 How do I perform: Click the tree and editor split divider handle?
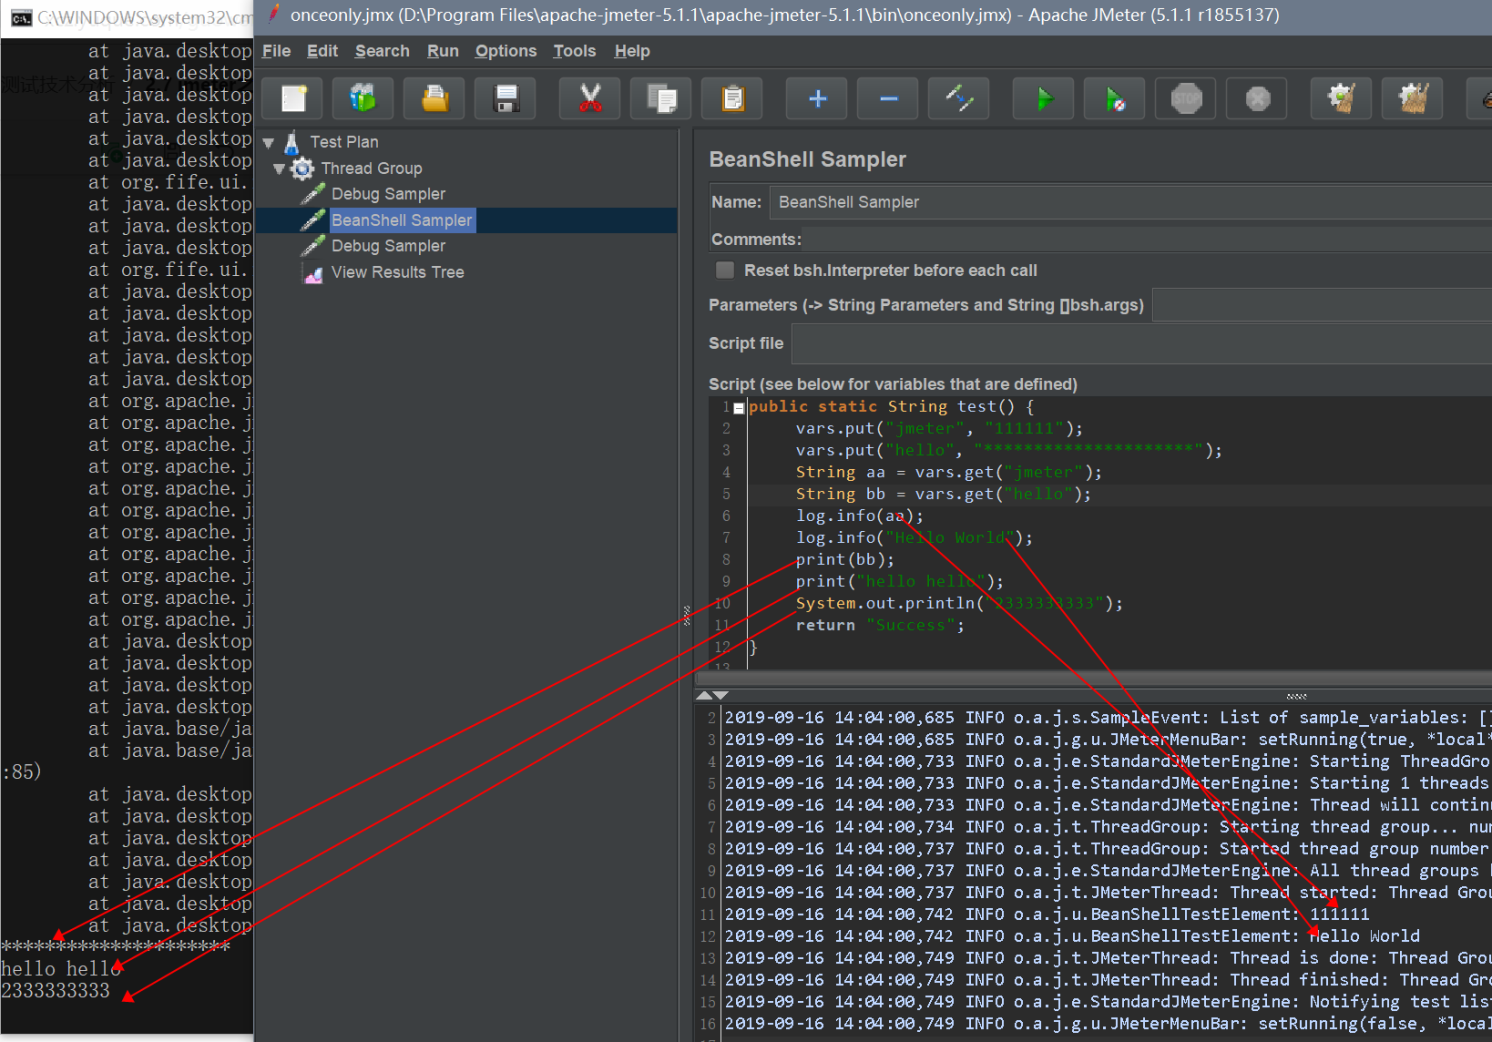click(x=686, y=615)
